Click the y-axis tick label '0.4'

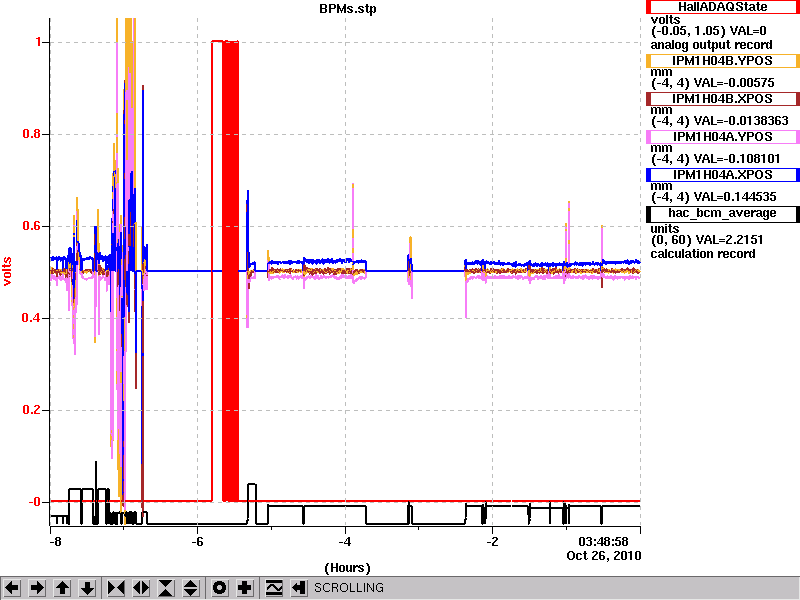[x=33, y=318]
